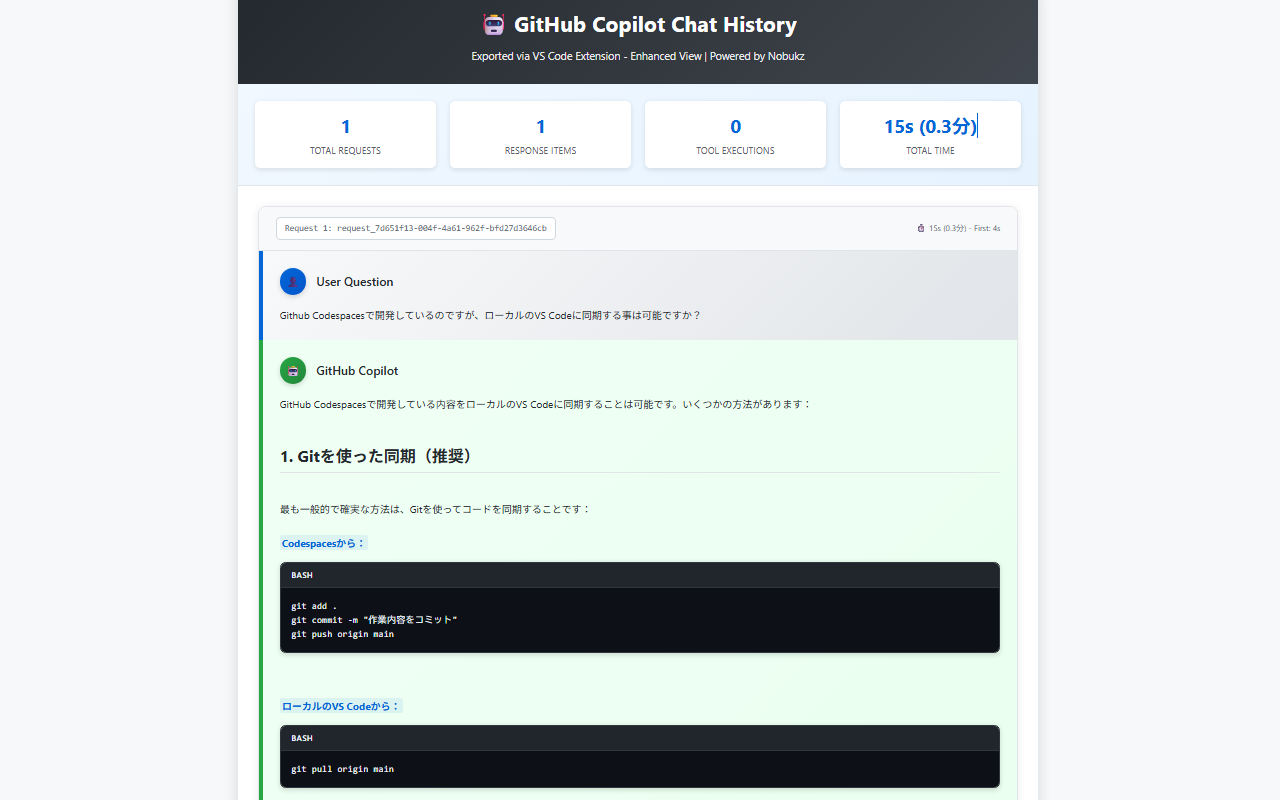The image size is (1280, 800).
Task: Click the ローカルのVS Codeから： label
Action: (341, 706)
